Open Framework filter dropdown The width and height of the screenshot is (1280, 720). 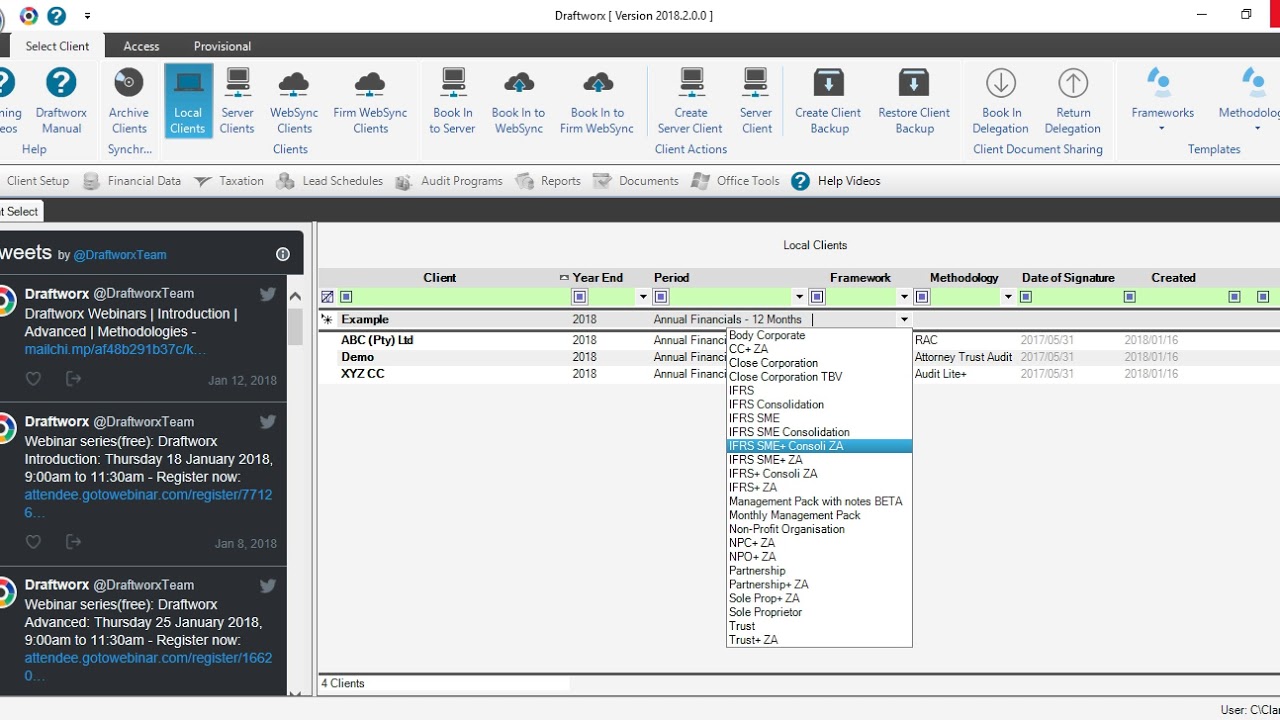point(904,297)
